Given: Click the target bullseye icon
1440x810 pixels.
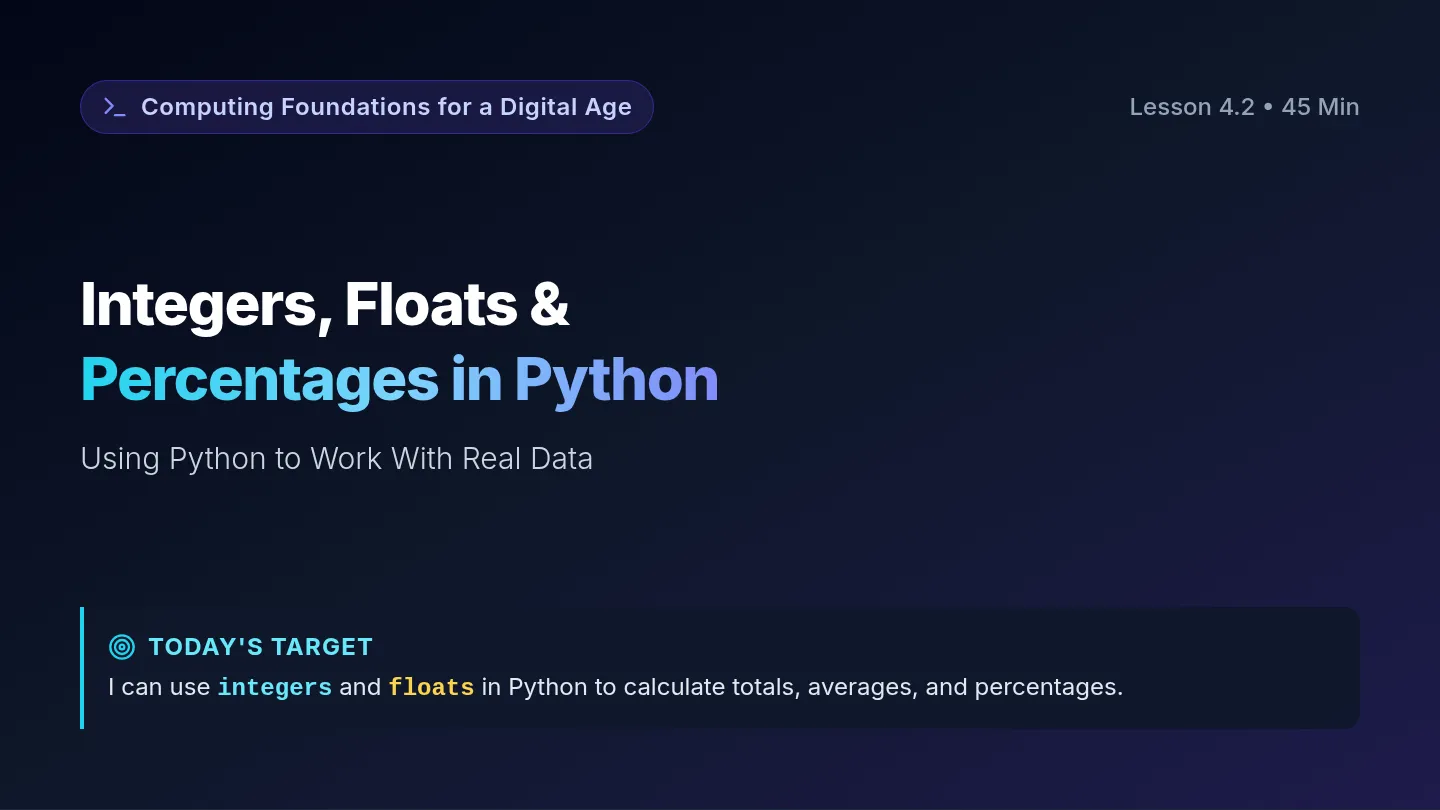Looking at the screenshot, I should [x=122, y=647].
